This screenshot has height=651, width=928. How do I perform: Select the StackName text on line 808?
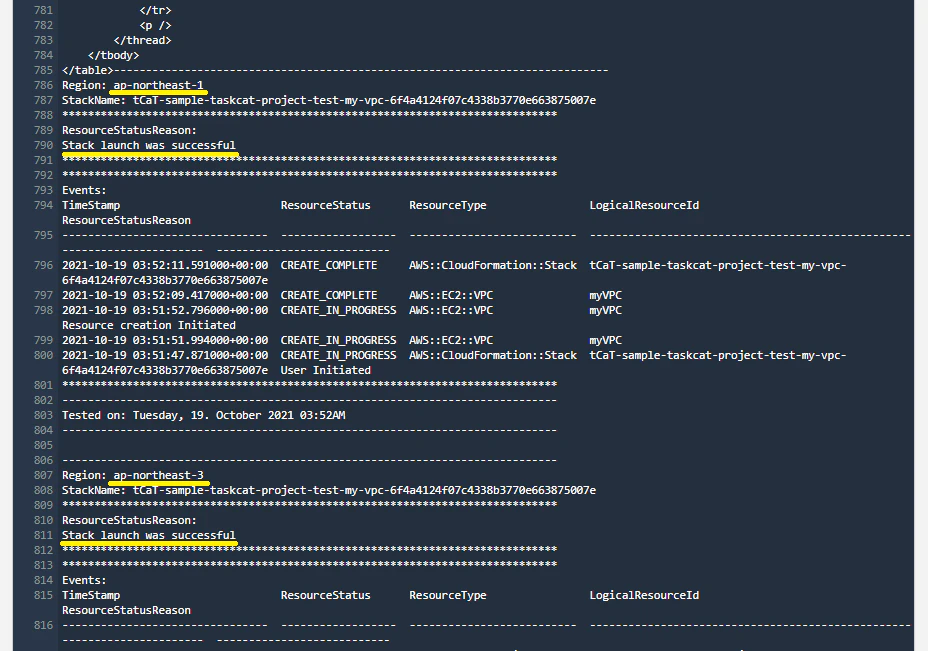(x=329, y=490)
